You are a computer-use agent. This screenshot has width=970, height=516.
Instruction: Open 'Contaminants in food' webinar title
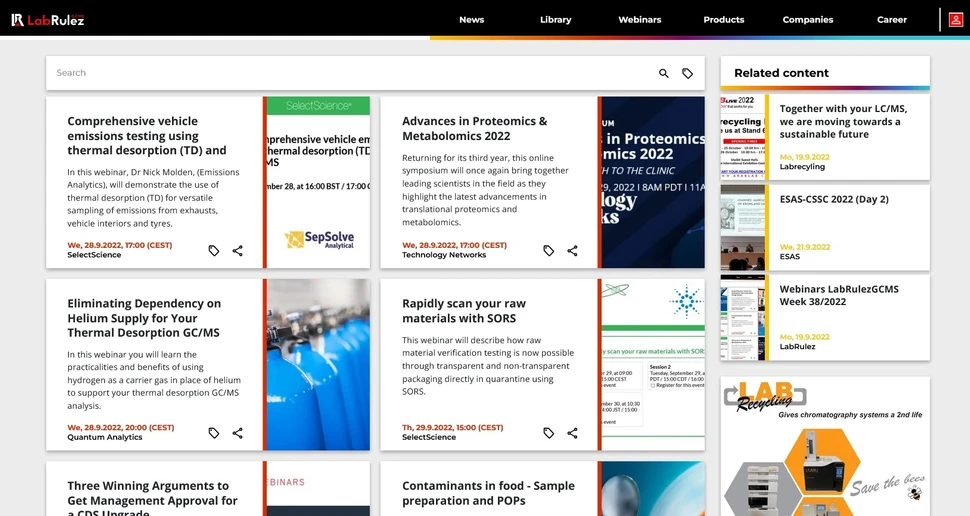pos(488,493)
